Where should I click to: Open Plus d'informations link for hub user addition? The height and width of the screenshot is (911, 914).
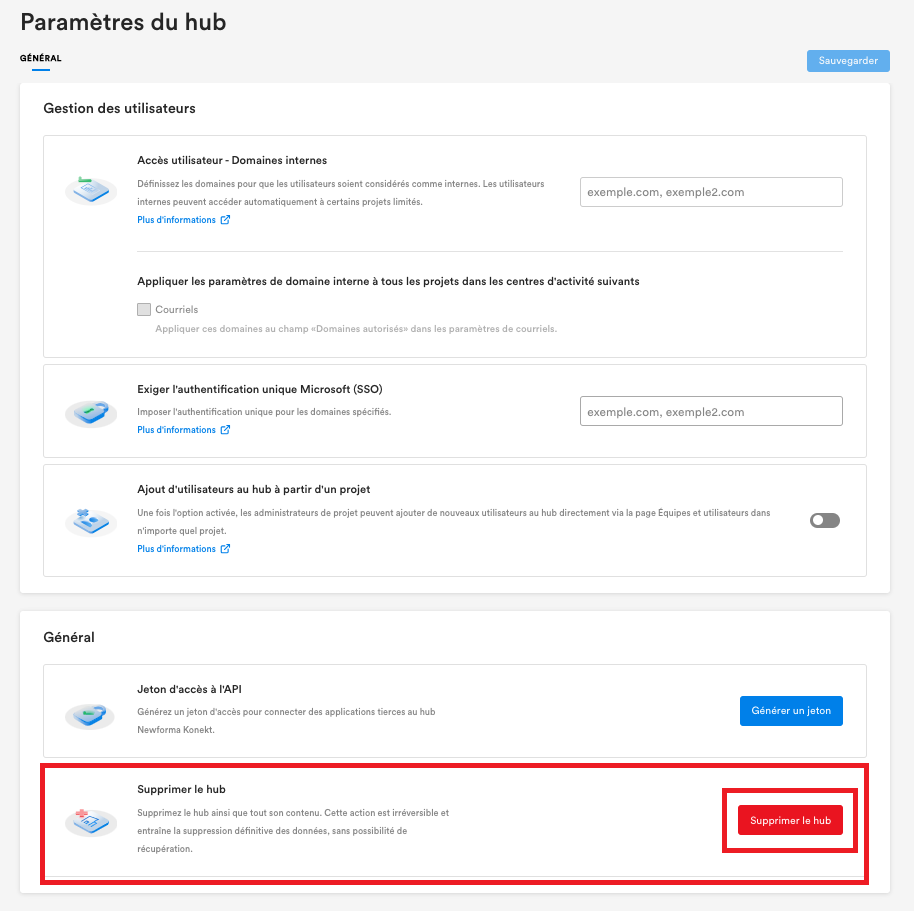[176, 549]
